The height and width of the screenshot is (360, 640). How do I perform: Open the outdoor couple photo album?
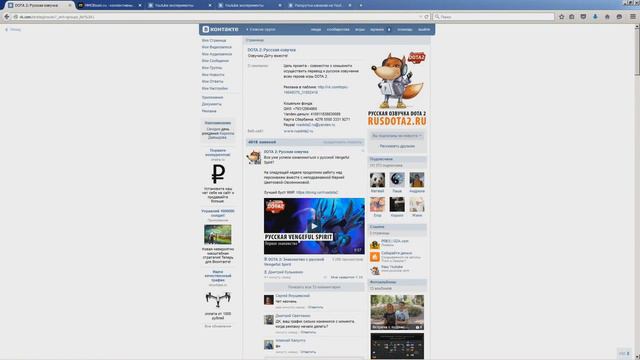397,312
